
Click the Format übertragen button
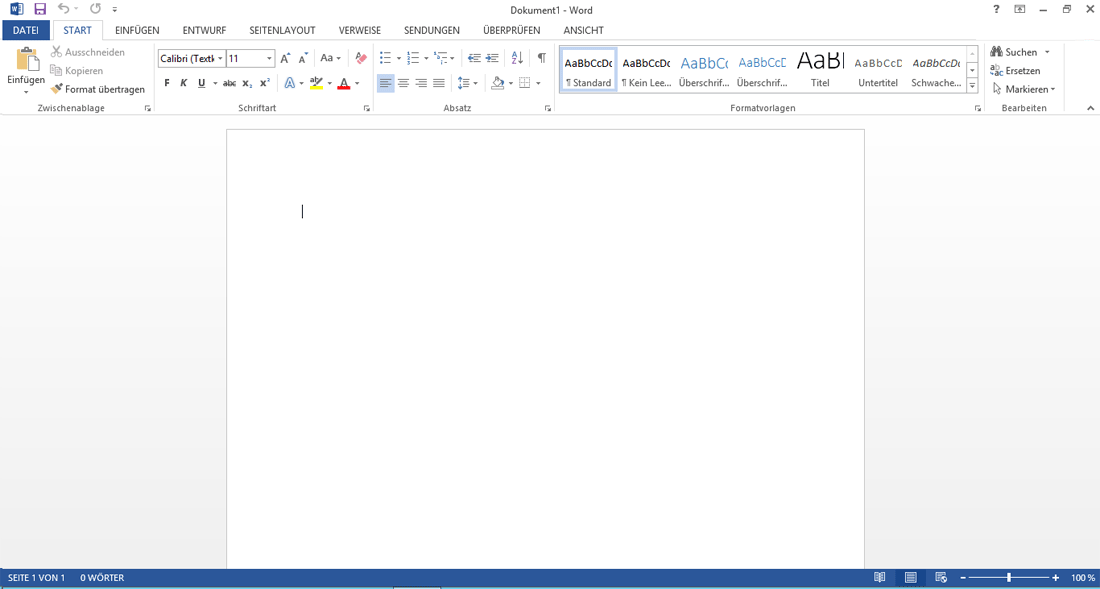[x=98, y=89]
